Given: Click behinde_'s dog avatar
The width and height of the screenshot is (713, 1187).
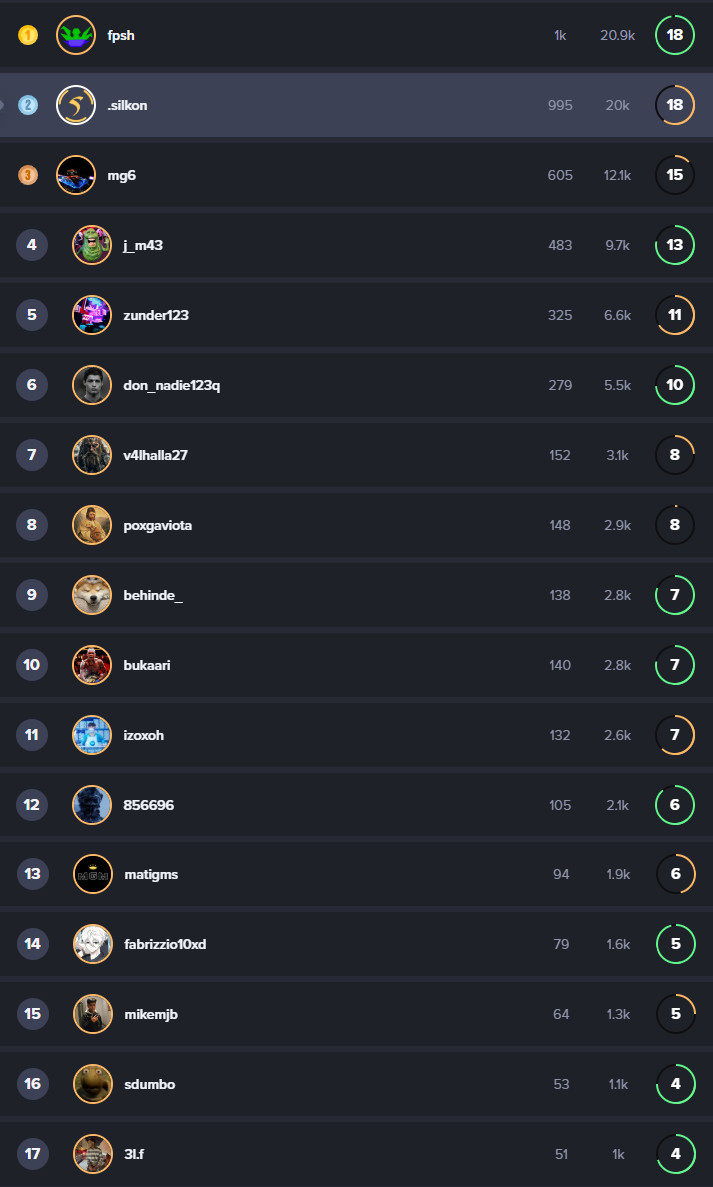Looking at the screenshot, I should 92,595.
